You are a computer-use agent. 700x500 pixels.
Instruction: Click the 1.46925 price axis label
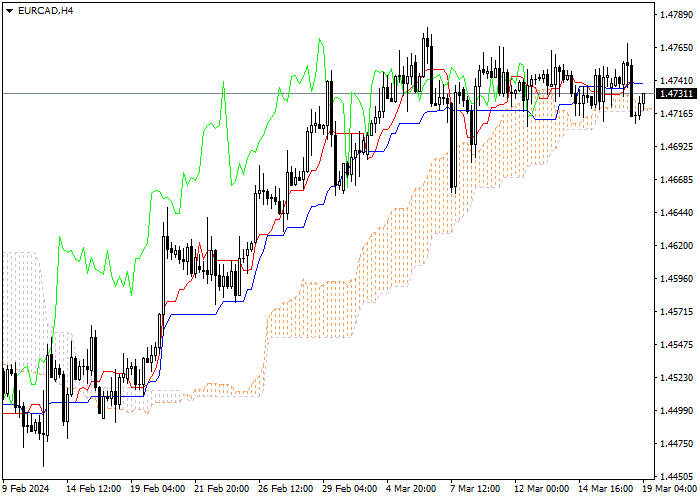677,147
